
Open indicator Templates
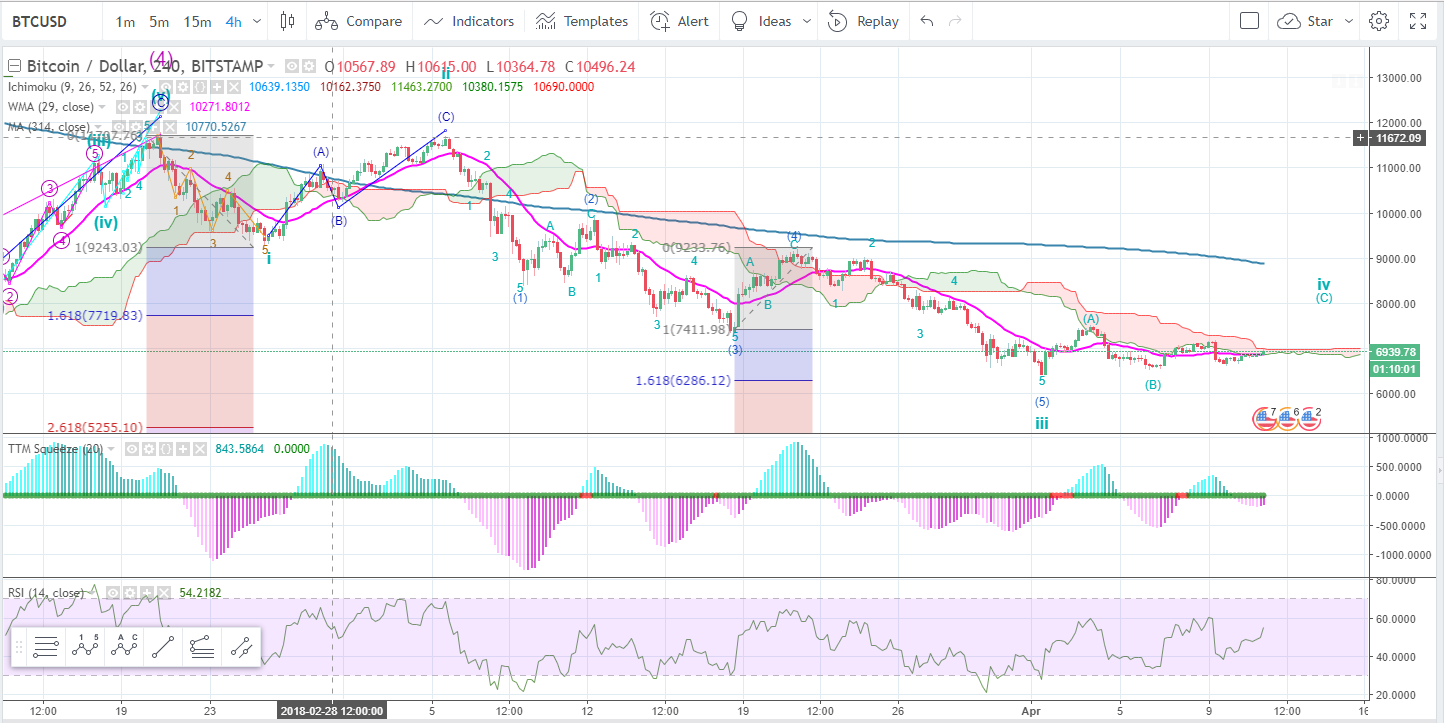(582, 21)
